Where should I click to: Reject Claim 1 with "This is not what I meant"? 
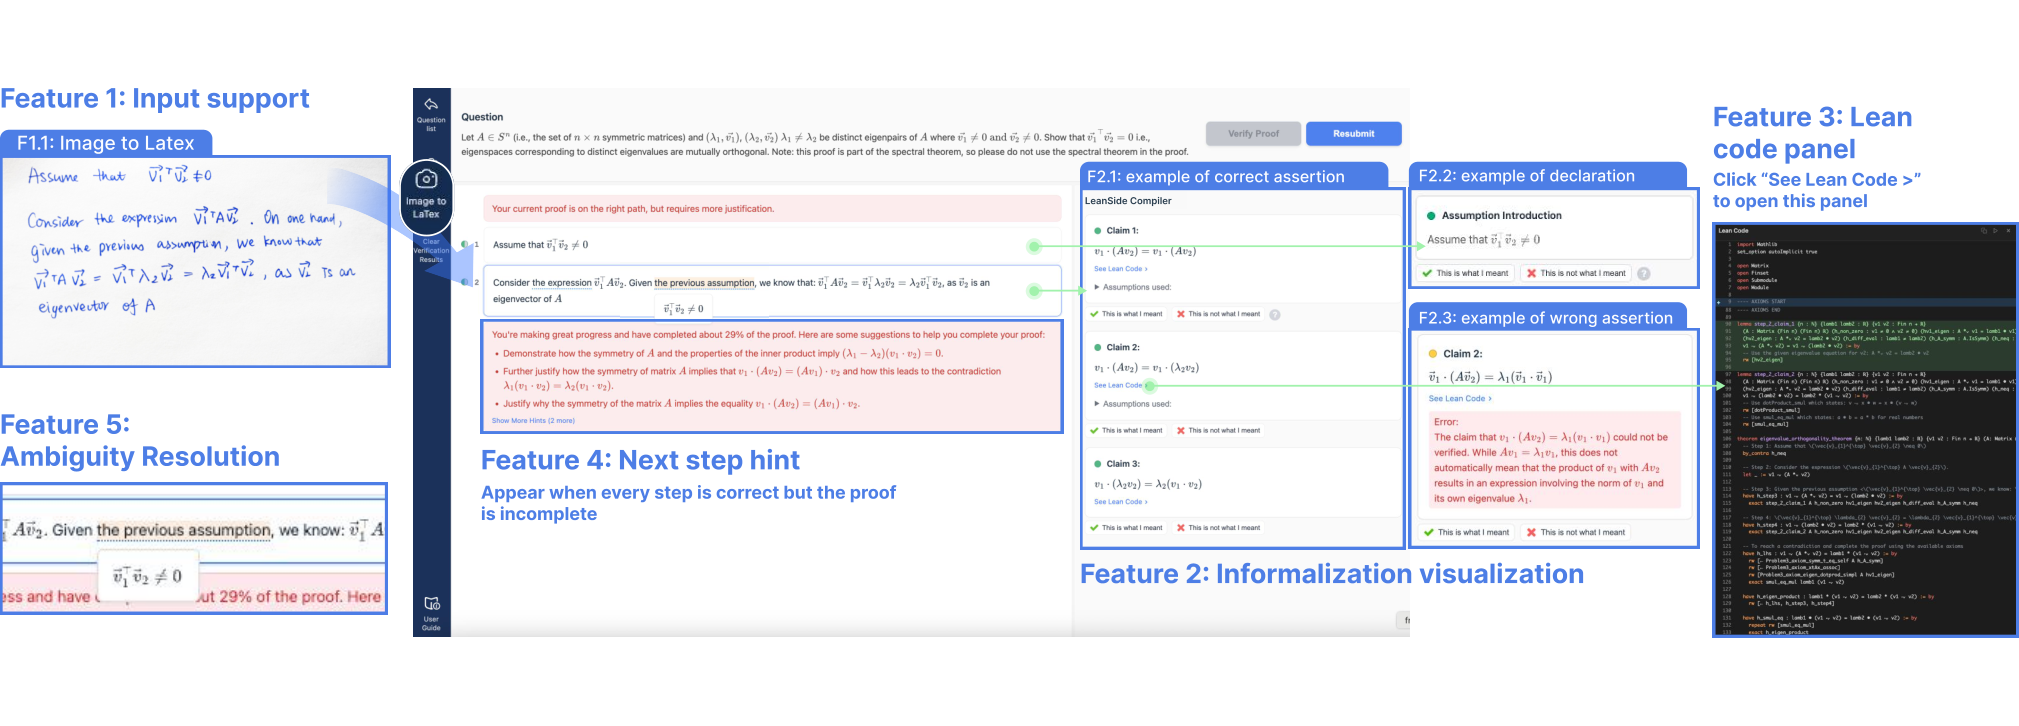coord(1218,314)
